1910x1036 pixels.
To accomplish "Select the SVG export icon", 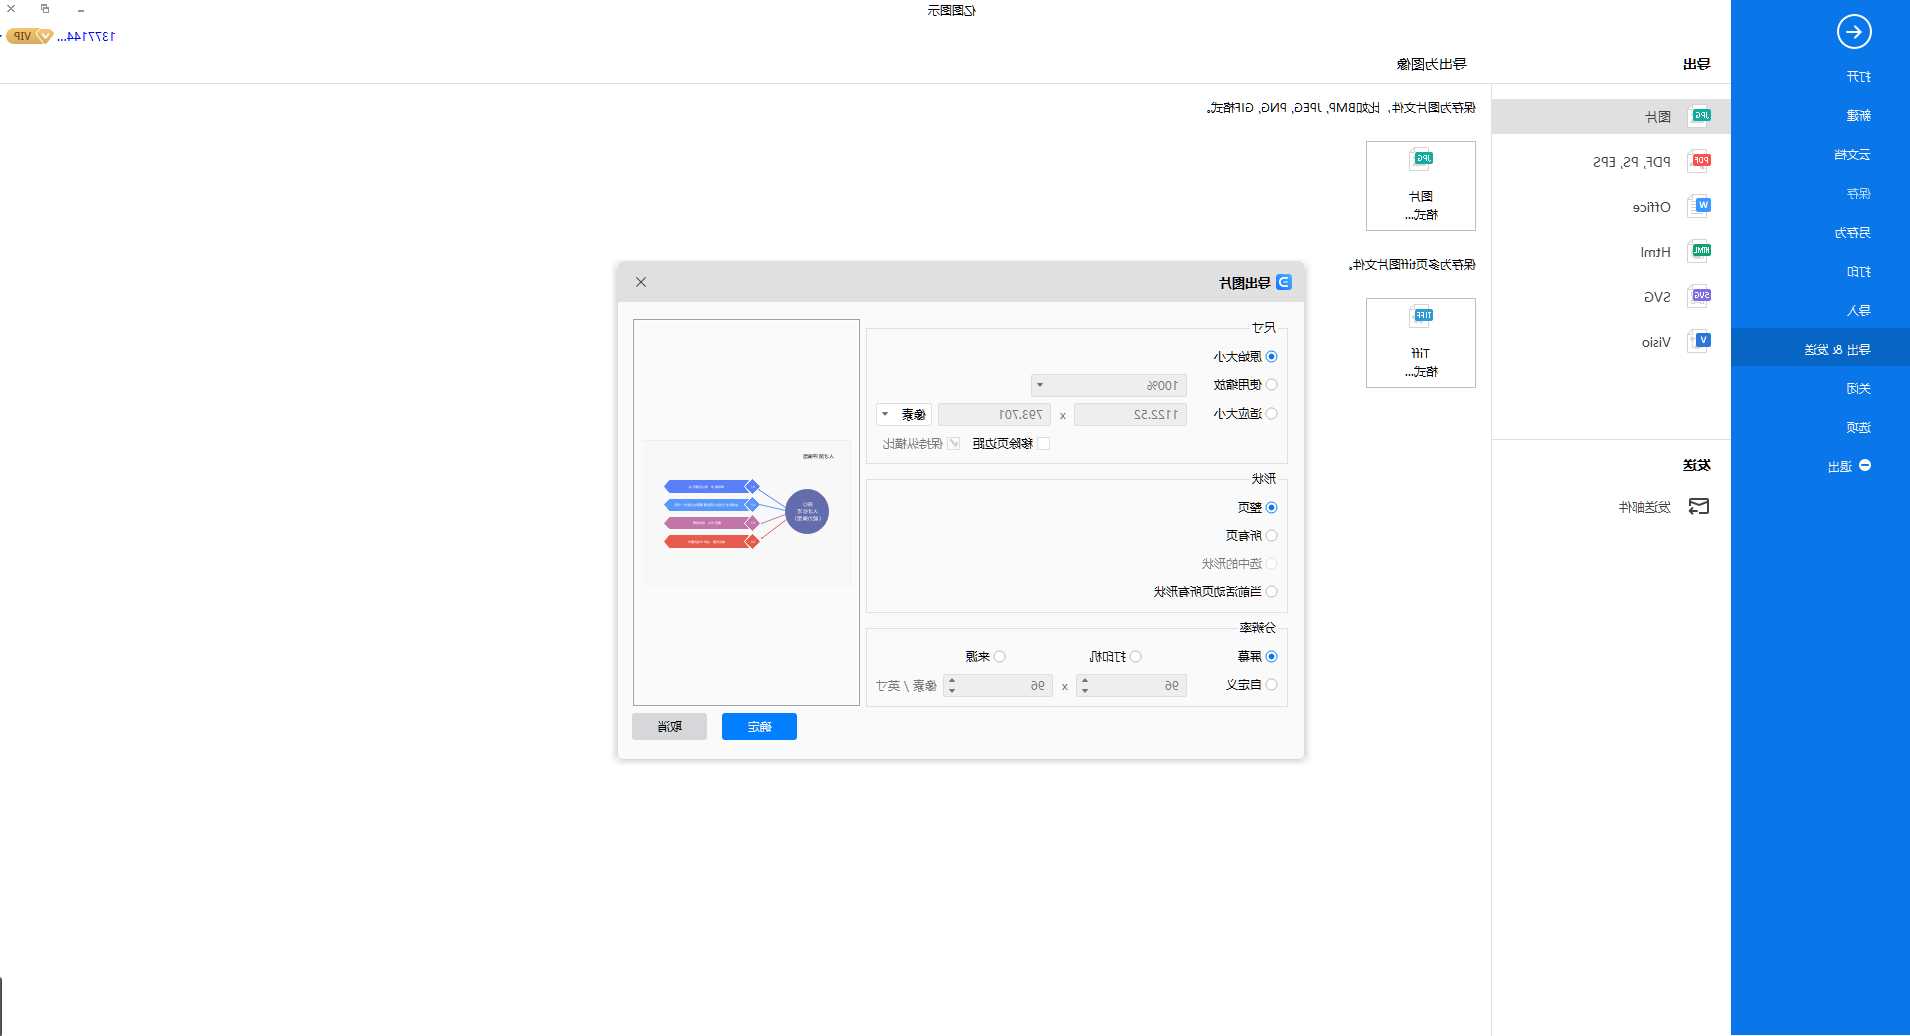I will pyautogui.click(x=1700, y=296).
